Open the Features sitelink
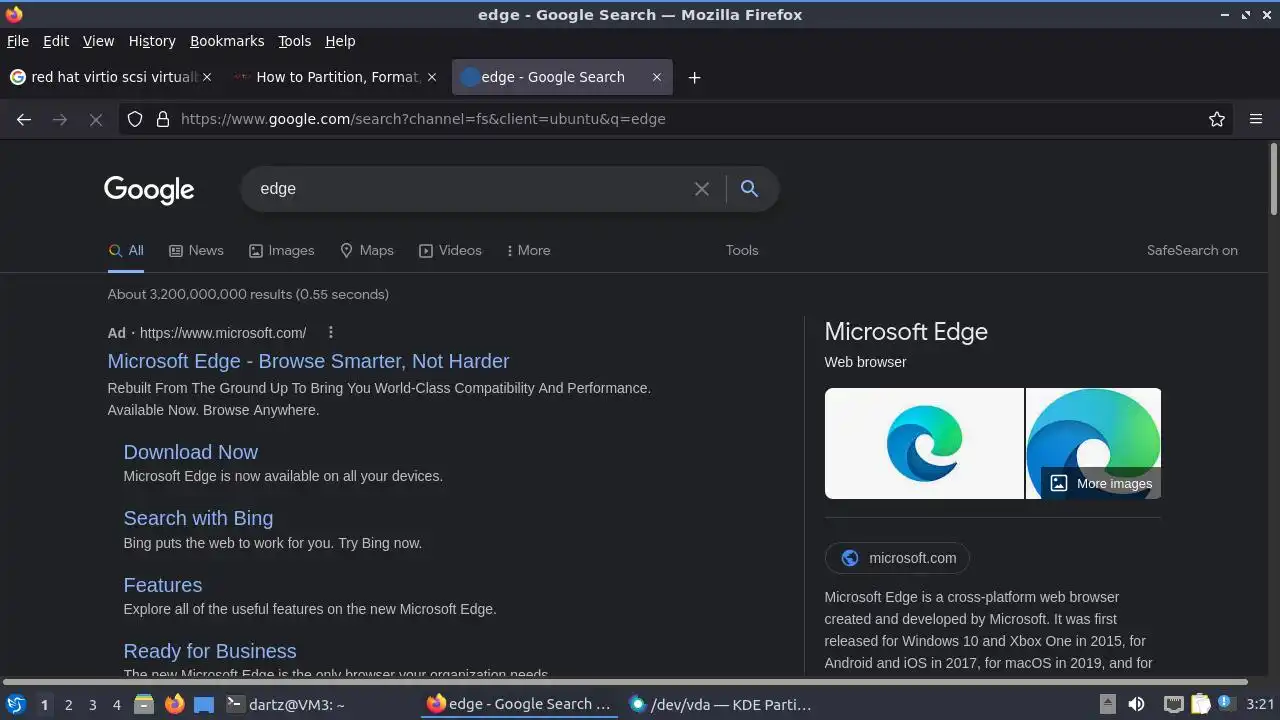 pyautogui.click(x=162, y=585)
